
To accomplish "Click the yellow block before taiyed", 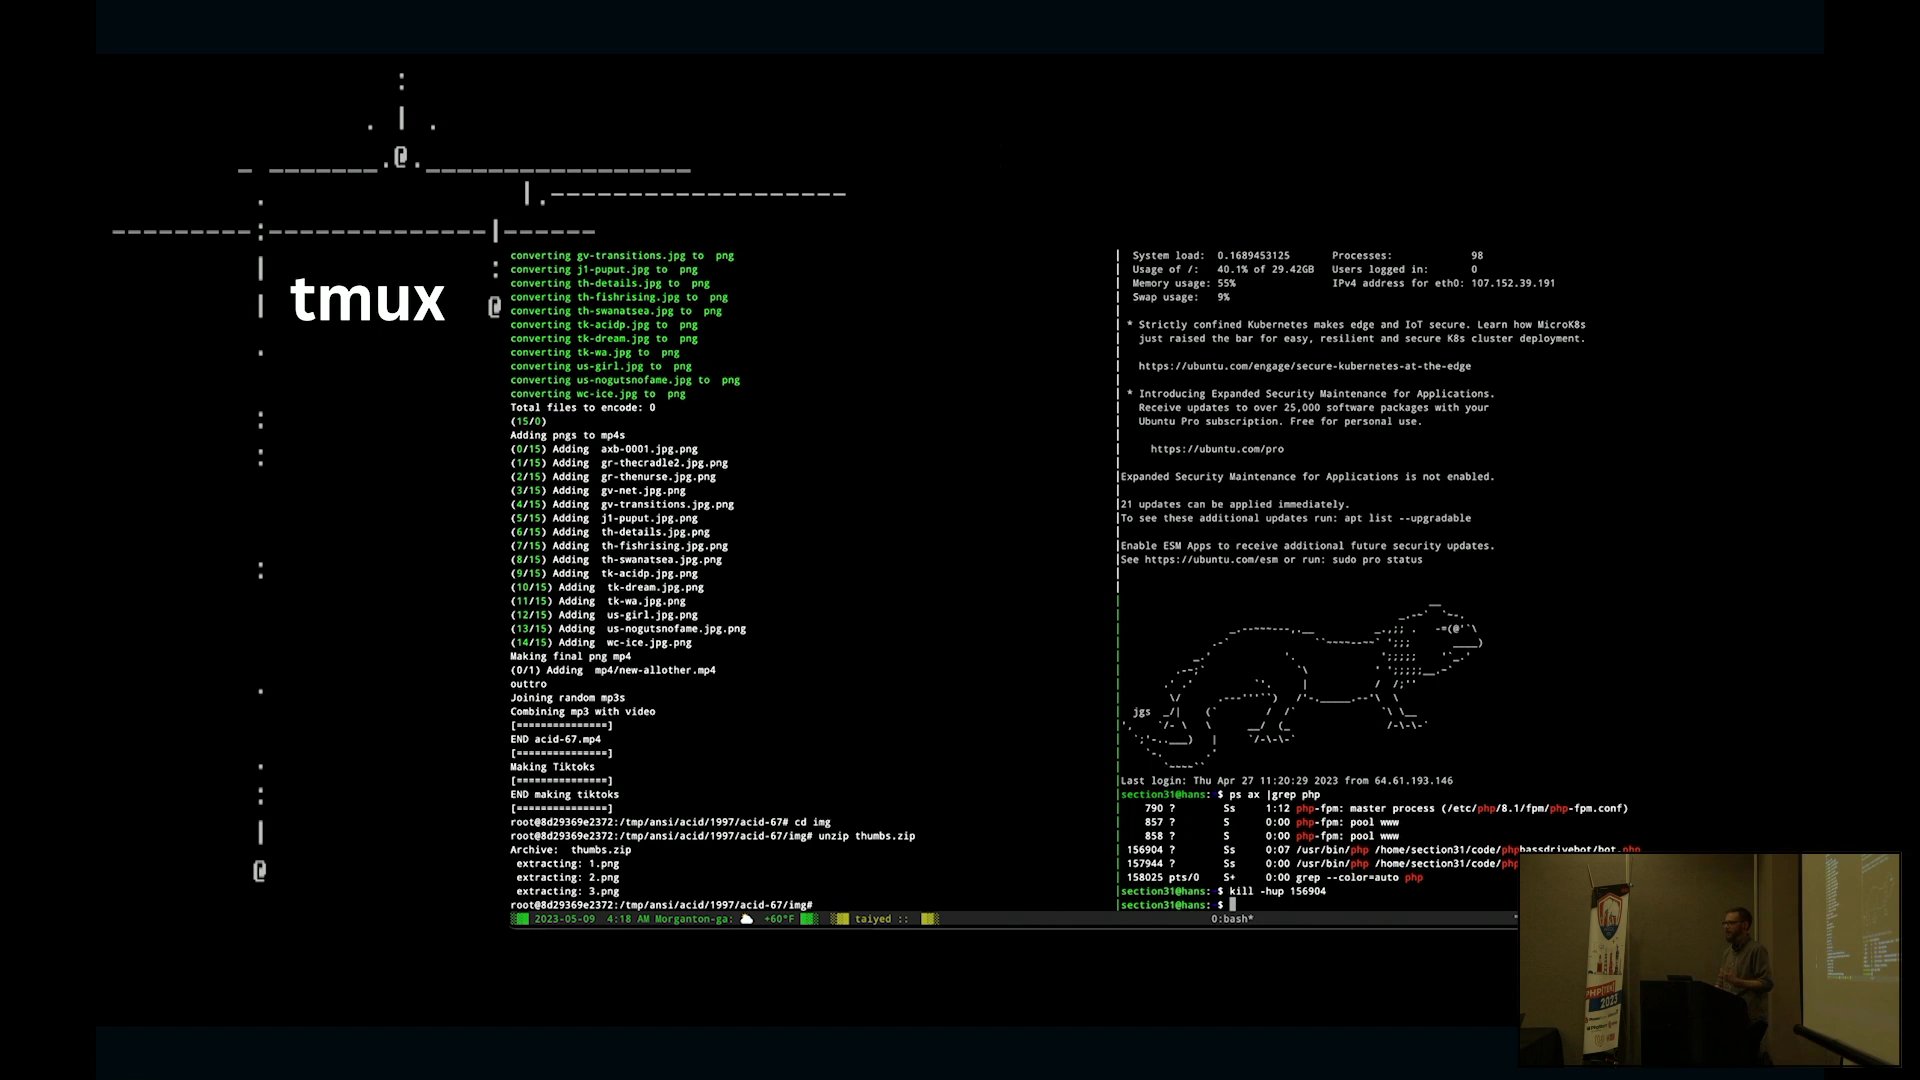I will [840, 919].
